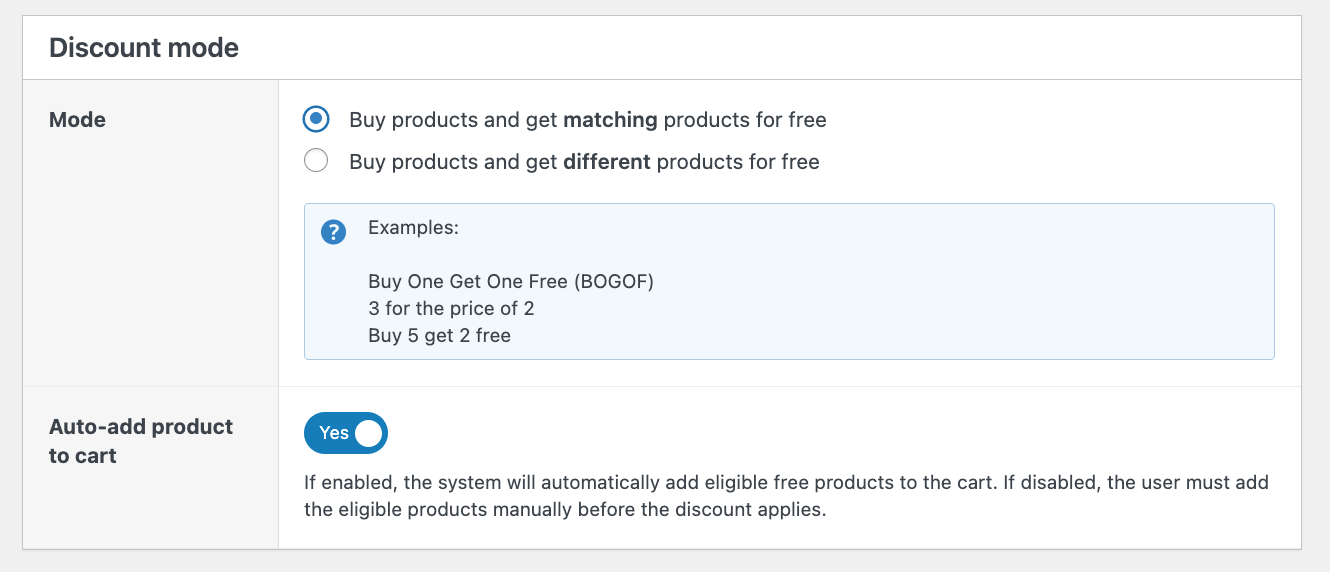This screenshot has width=1330, height=572.
Task: Click the "Discount mode" section heading
Action: 144,47
